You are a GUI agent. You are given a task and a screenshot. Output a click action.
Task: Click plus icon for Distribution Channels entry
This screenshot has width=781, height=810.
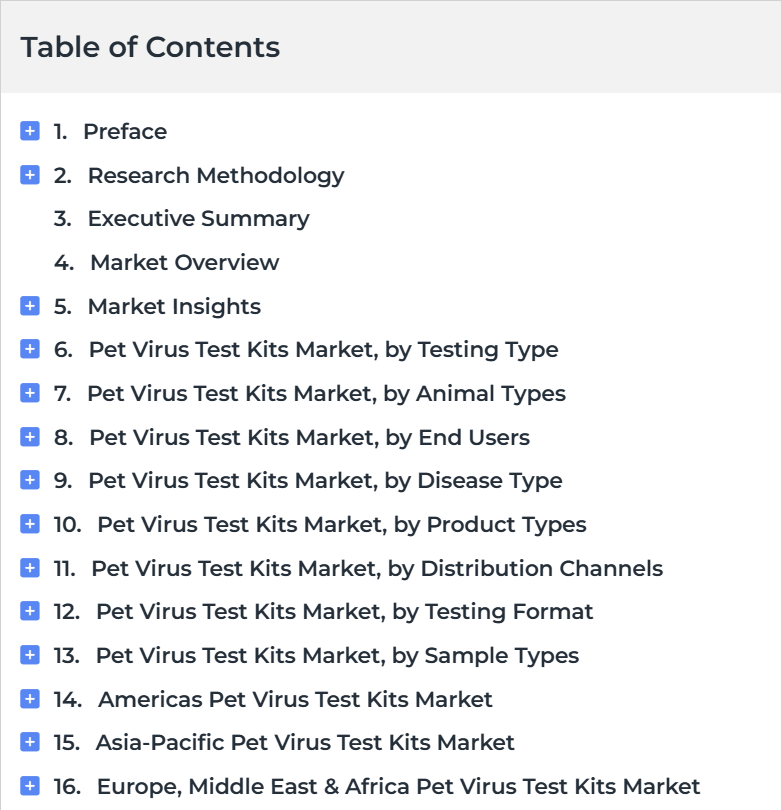tap(30, 568)
